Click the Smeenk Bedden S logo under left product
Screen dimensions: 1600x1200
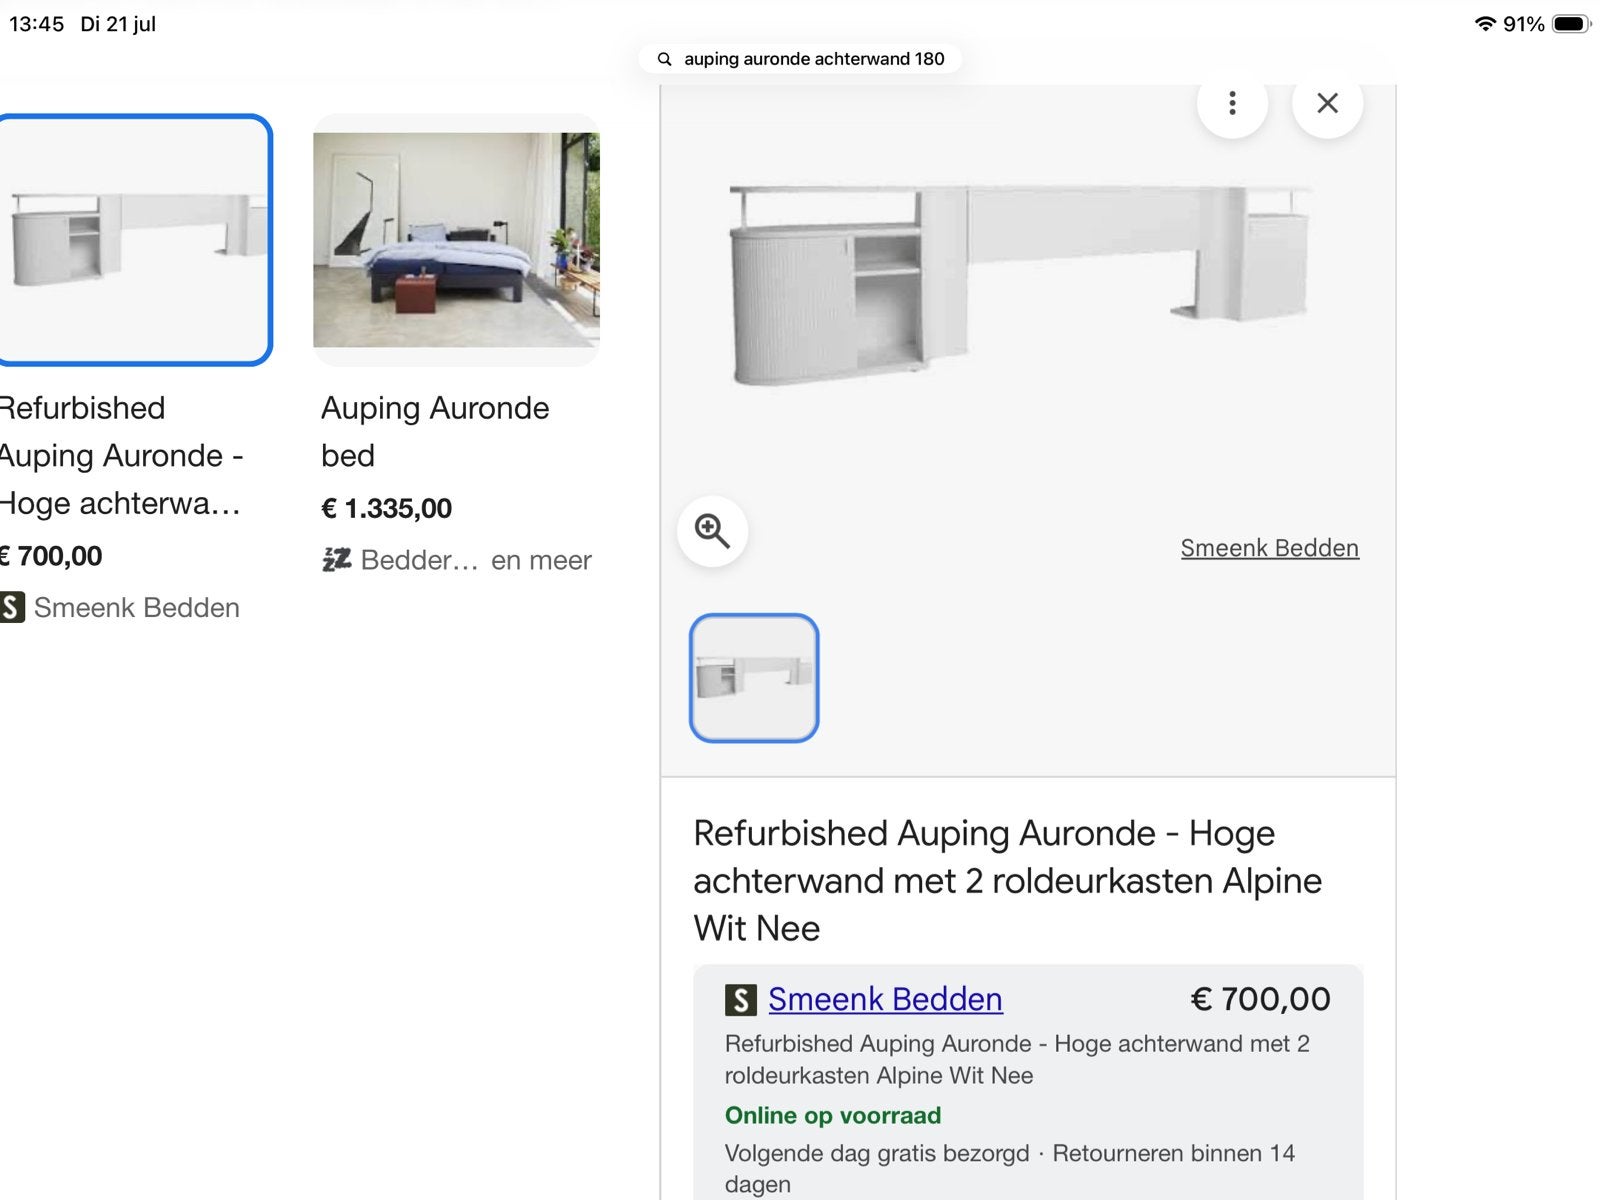click(x=12, y=607)
